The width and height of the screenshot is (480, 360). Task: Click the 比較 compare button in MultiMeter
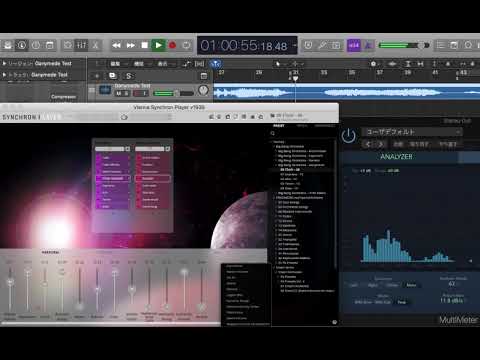(398, 144)
